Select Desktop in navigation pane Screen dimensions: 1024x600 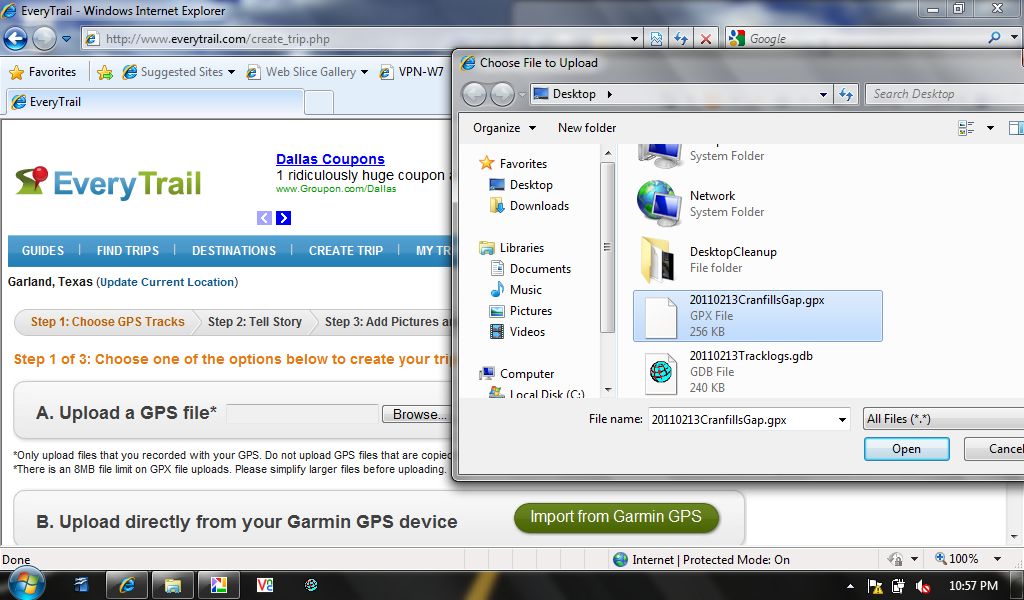click(x=521, y=185)
